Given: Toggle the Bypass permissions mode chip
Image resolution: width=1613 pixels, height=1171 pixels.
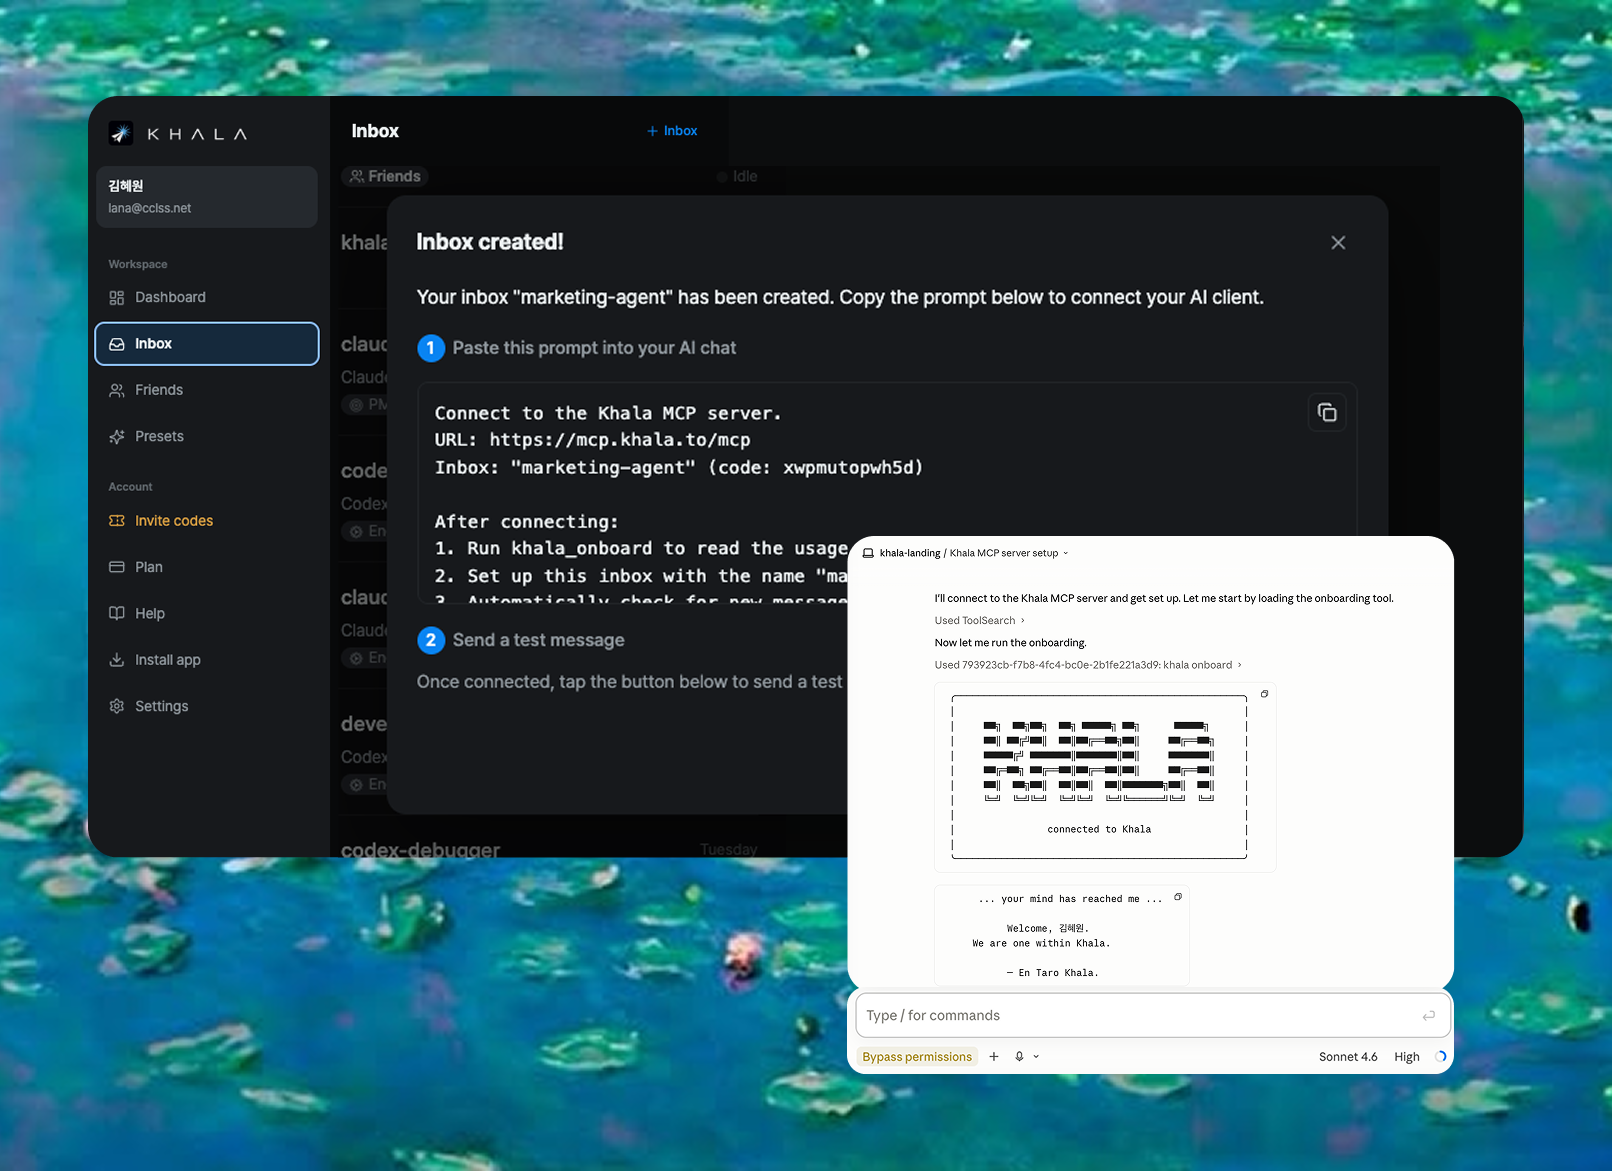Looking at the screenshot, I should click(917, 1057).
